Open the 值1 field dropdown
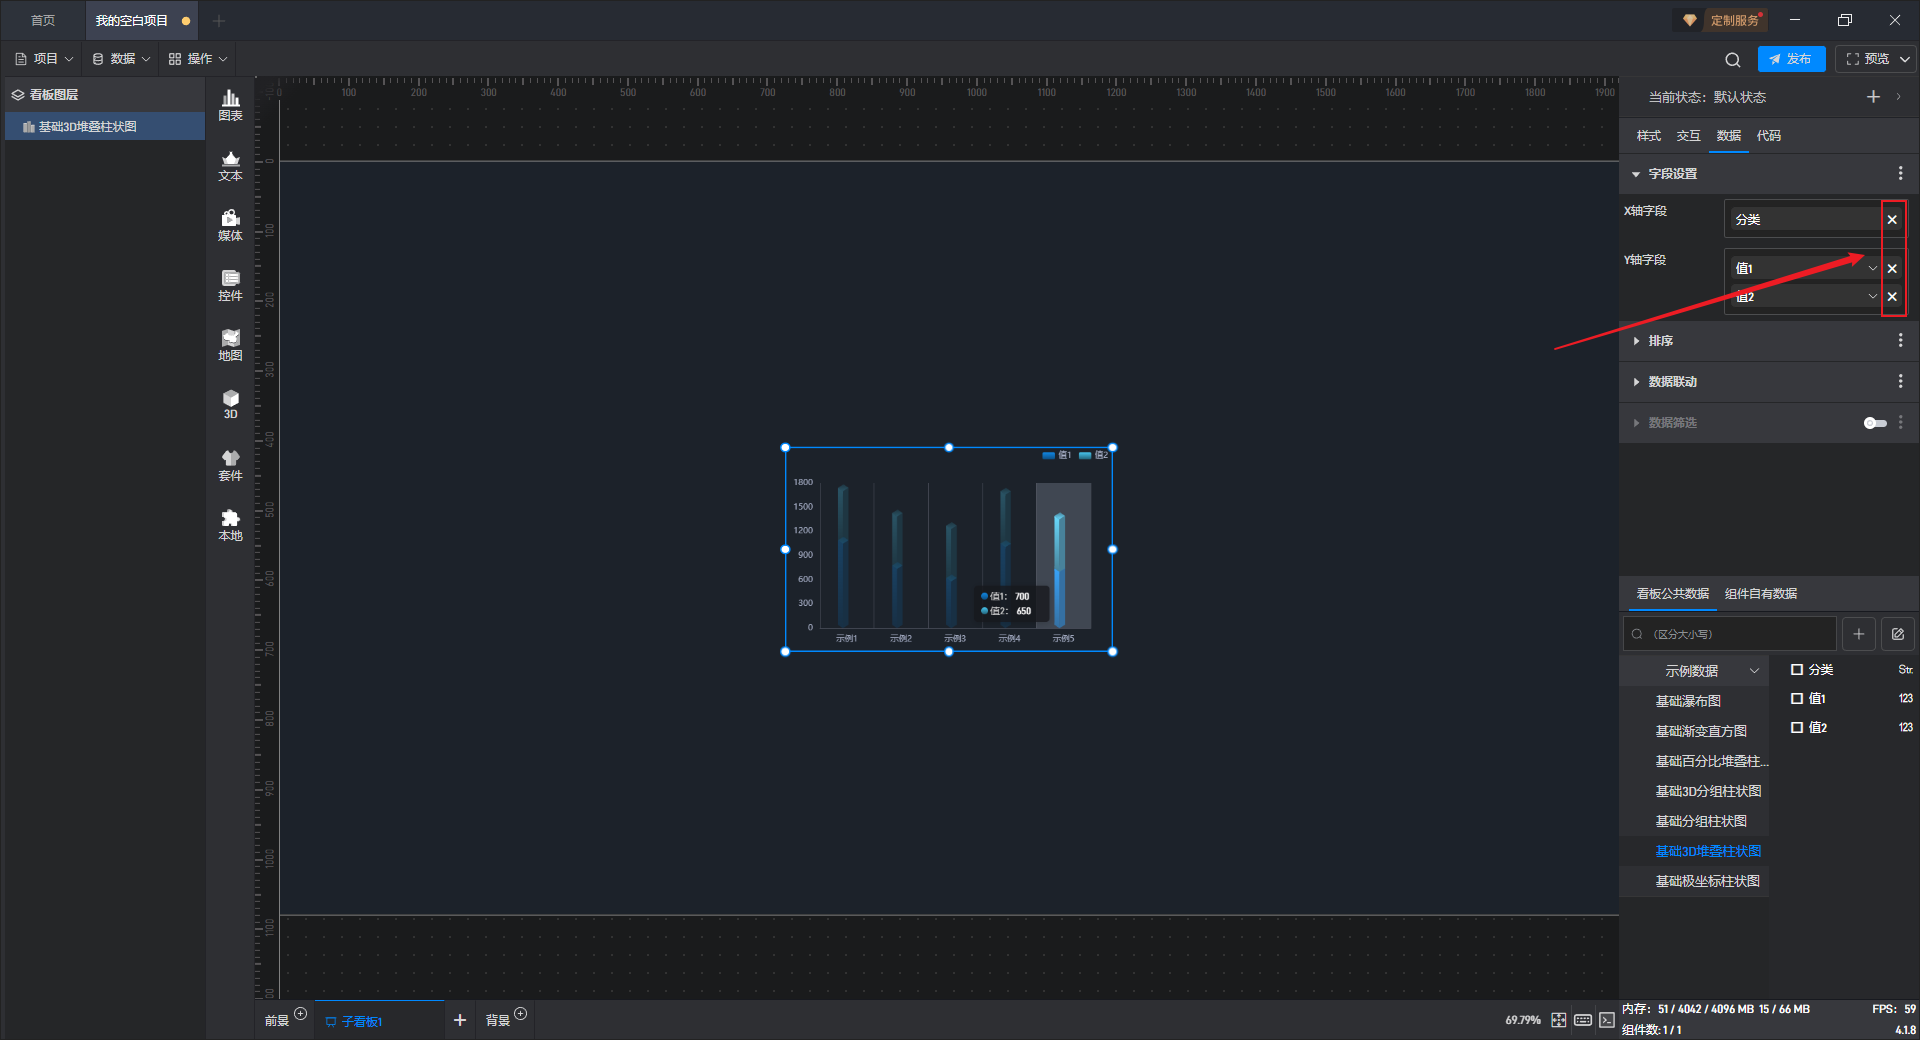The height and width of the screenshot is (1040, 1920). point(1872,268)
